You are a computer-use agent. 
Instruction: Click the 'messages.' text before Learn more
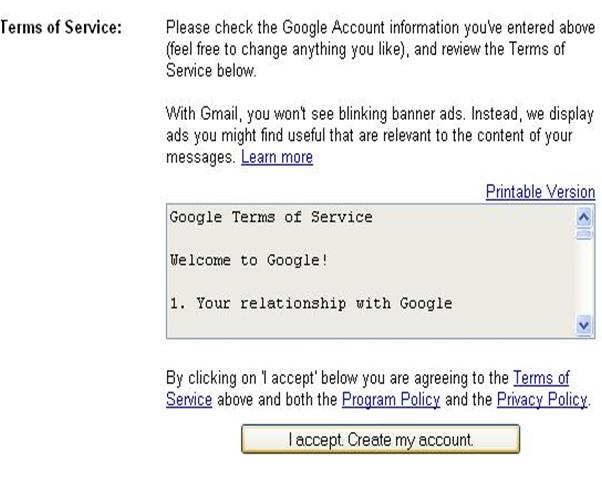(201, 158)
